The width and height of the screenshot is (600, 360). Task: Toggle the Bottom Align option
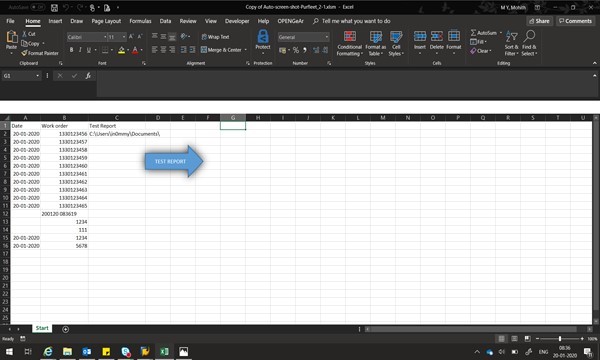(x=172, y=36)
